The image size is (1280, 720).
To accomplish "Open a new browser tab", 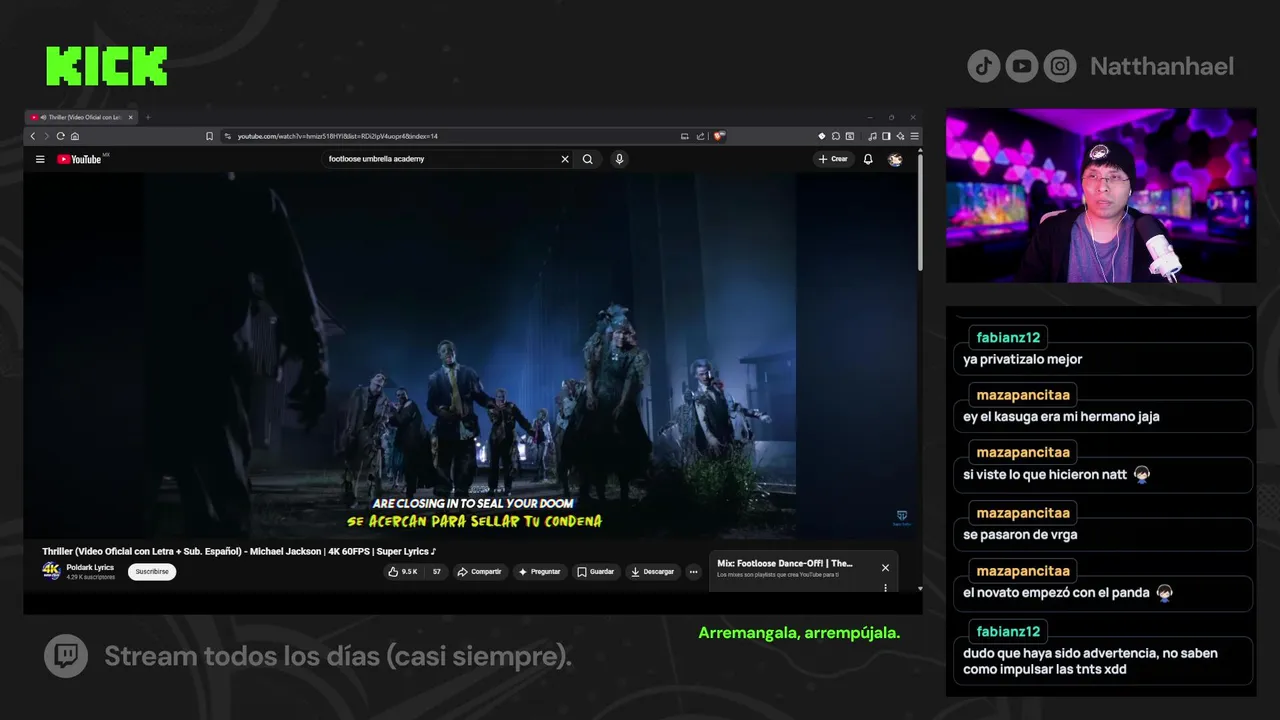I will click(148, 117).
